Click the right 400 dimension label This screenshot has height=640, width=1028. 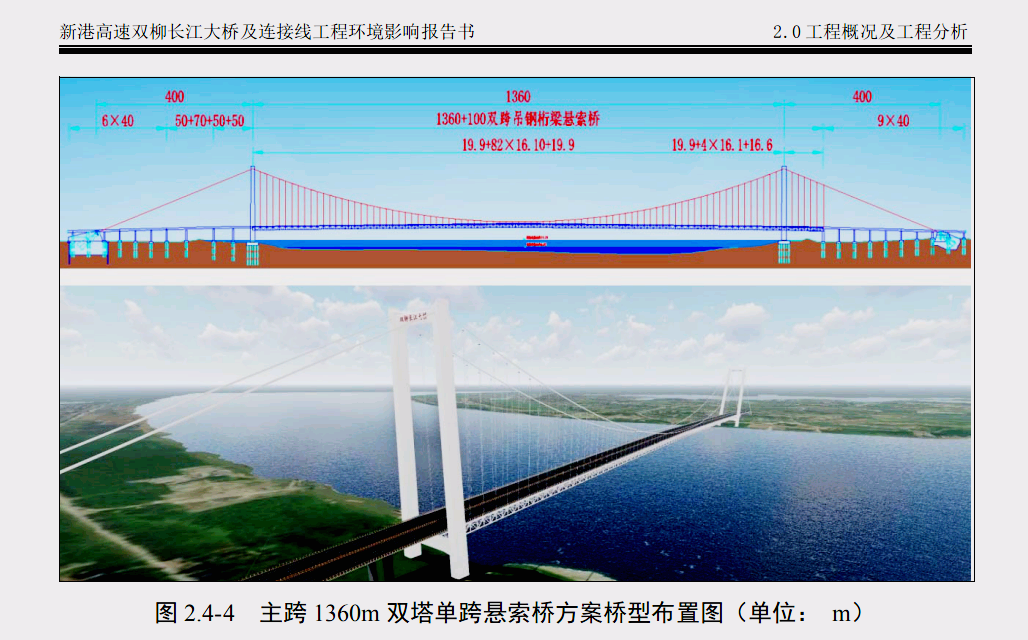point(862,96)
